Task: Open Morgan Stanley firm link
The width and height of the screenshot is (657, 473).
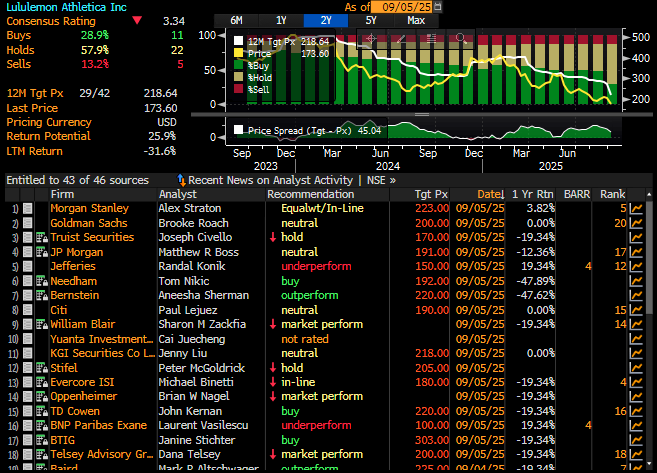Action: [x=89, y=208]
